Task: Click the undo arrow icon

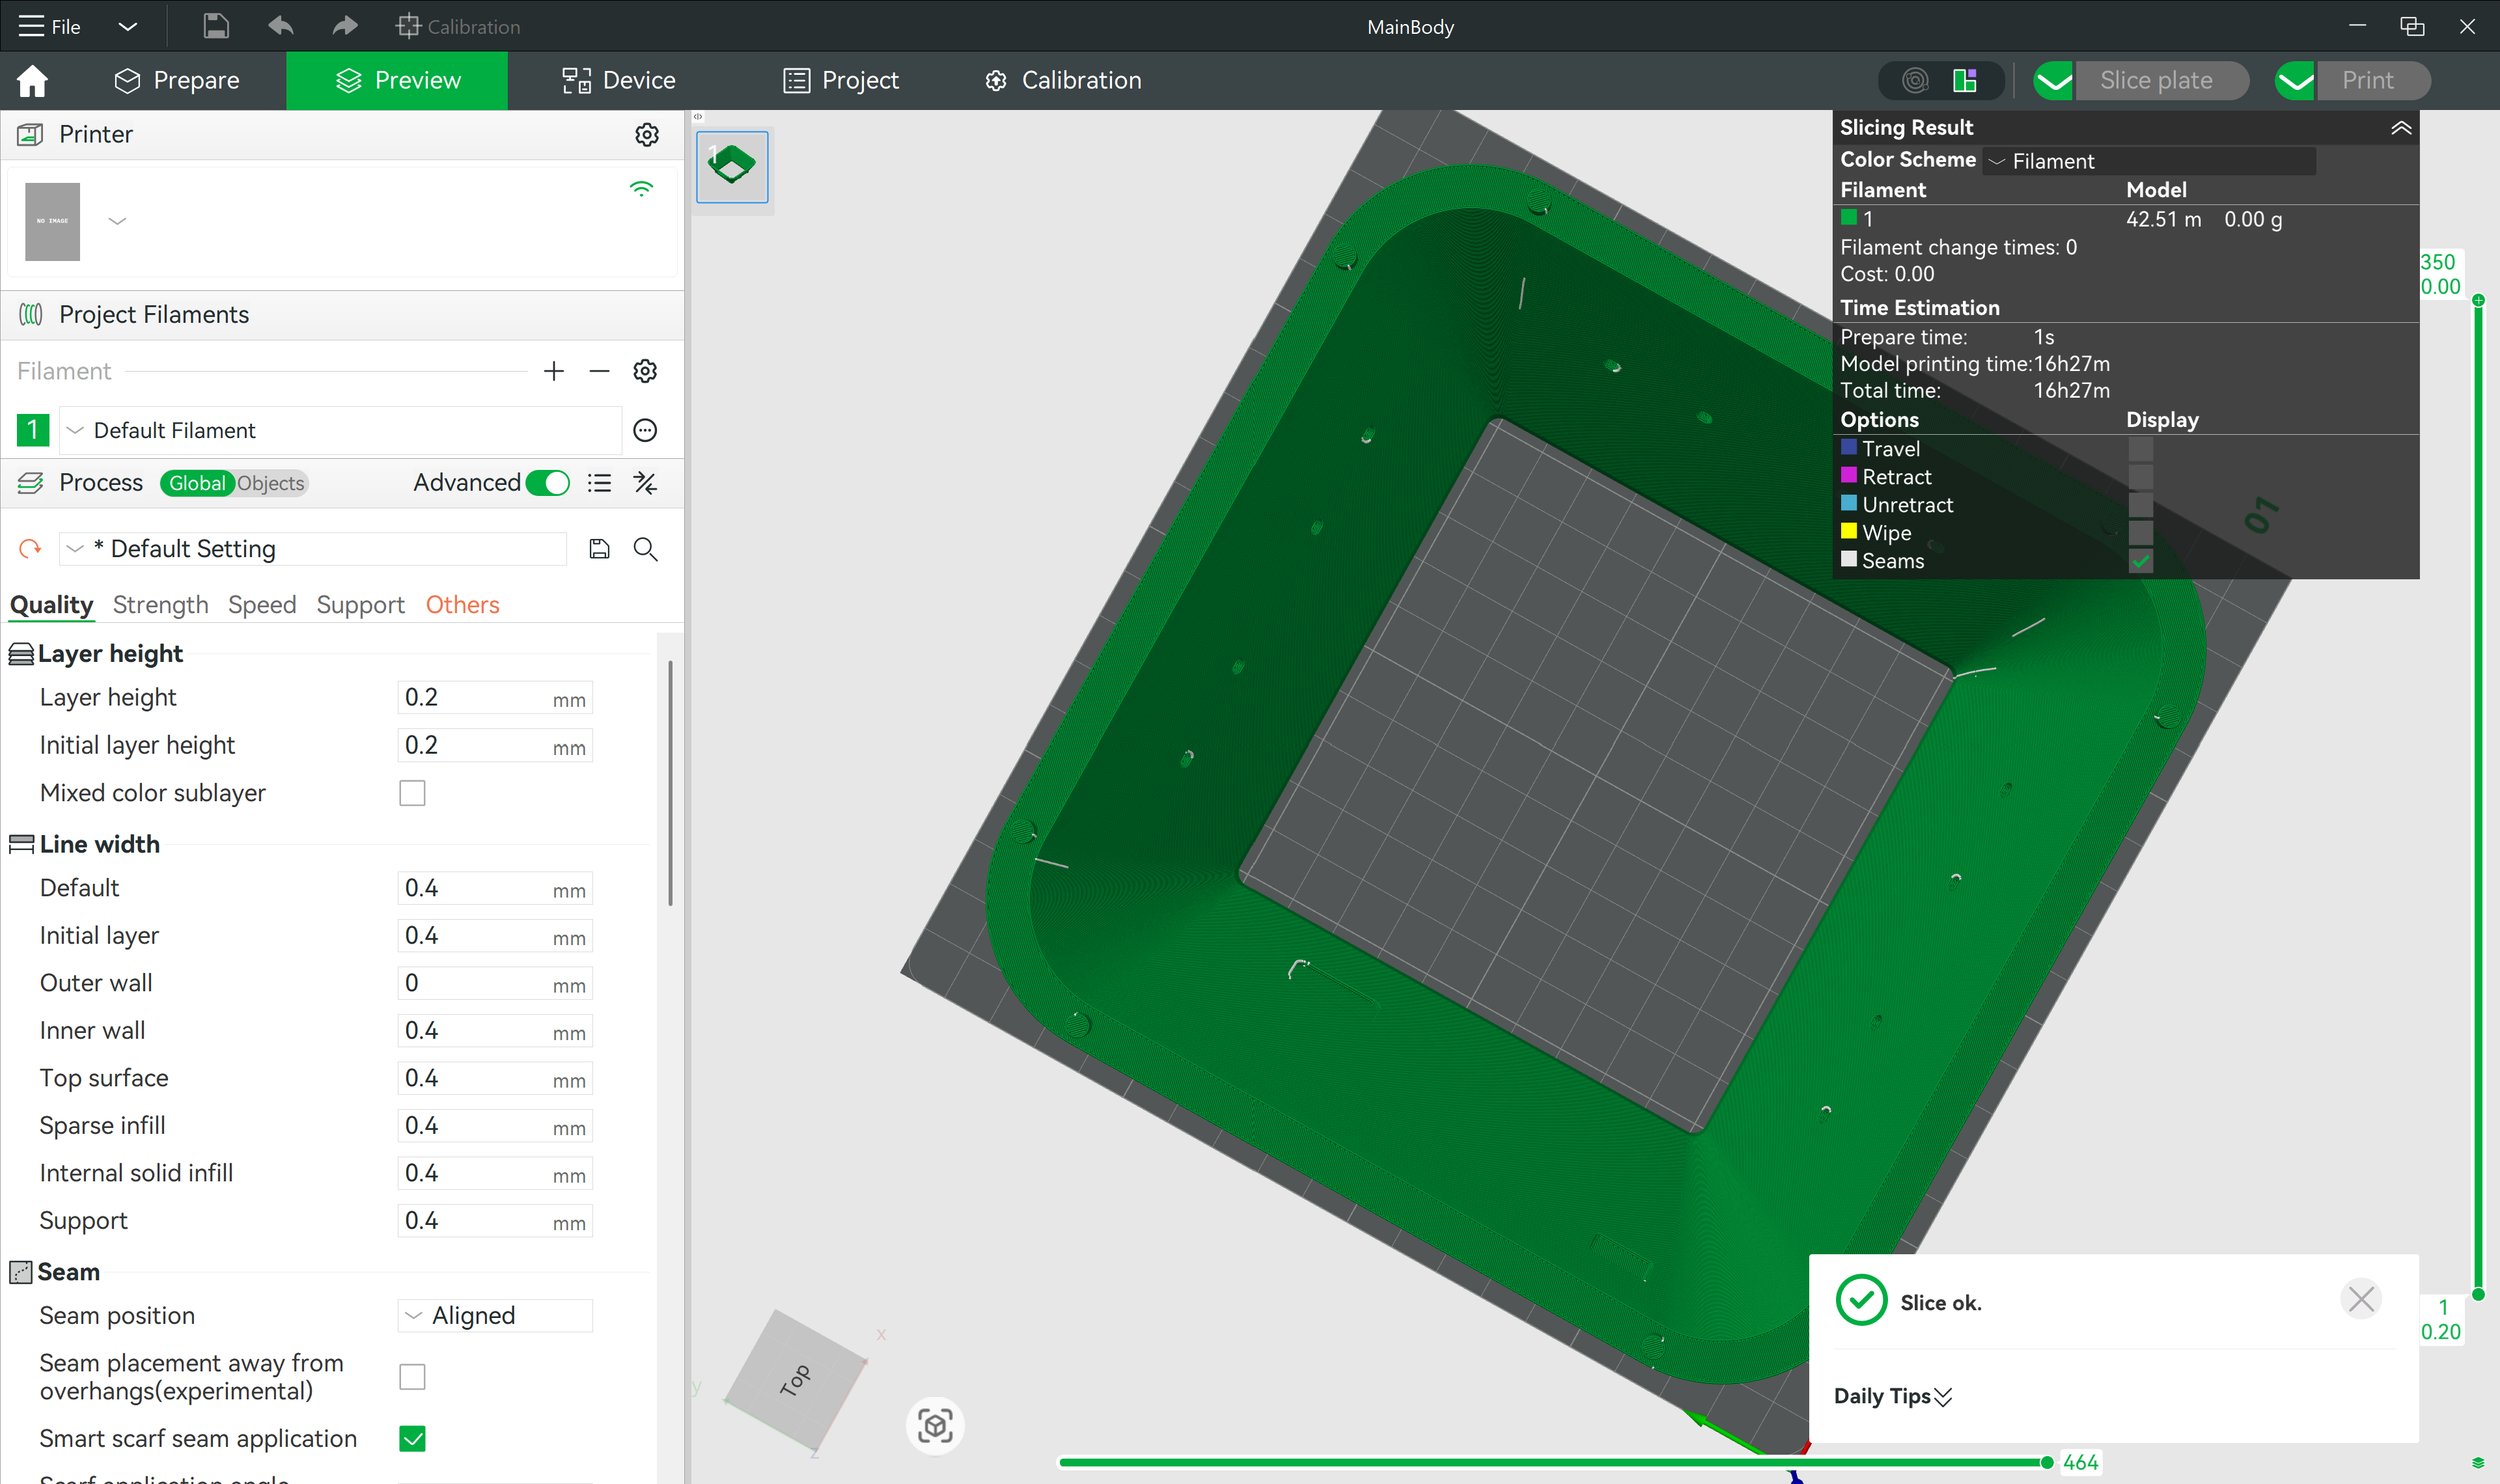Action: pos(281,26)
